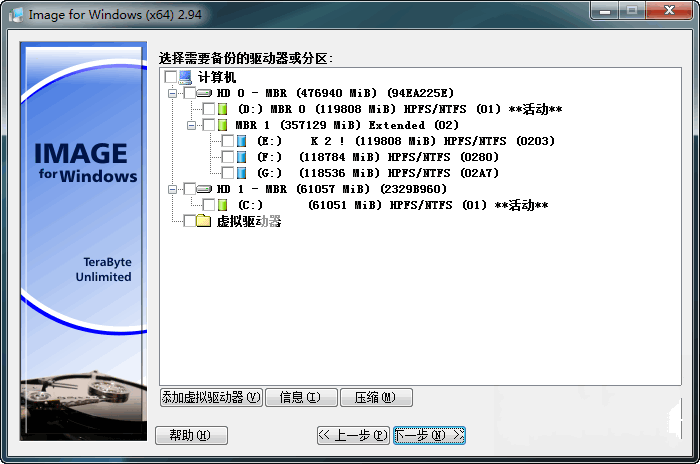
Task: Check the HD 1 drive checkbox
Action: click(x=190, y=189)
